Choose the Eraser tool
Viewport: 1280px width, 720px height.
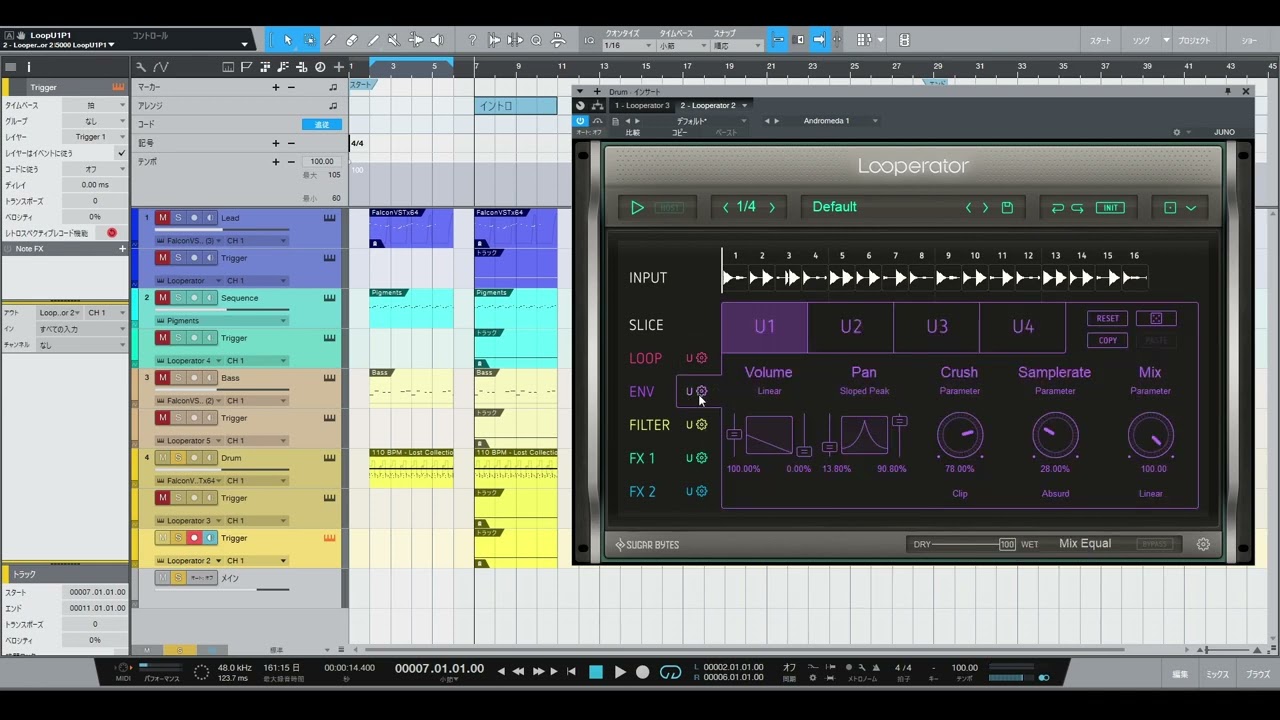pyautogui.click(x=352, y=40)
